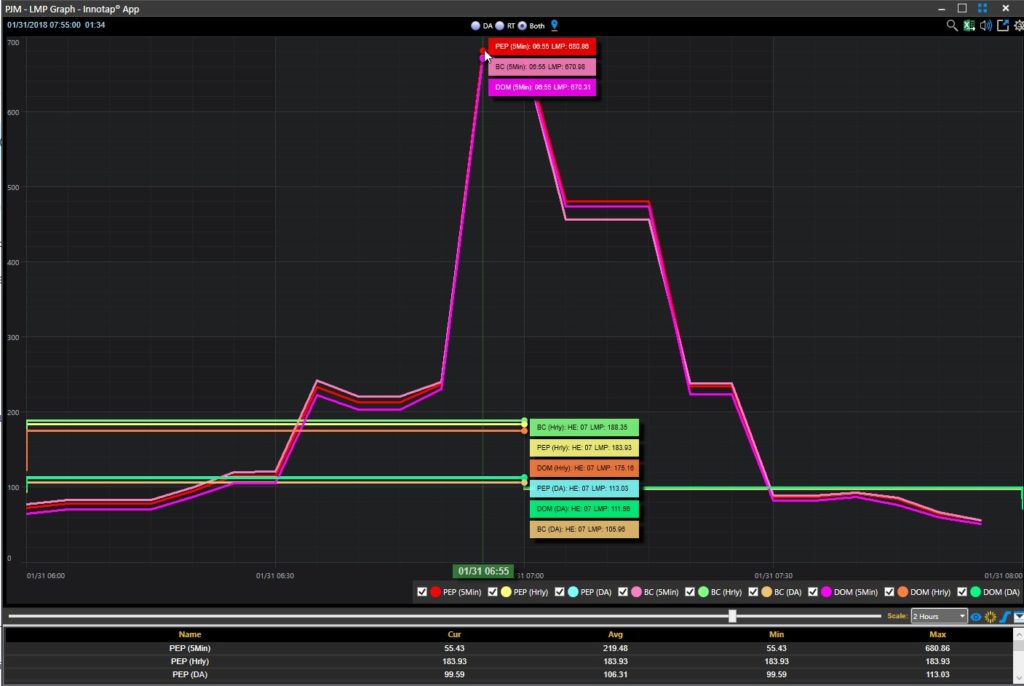Image resolution: width=1024 pixels, height=686 pixels.
Task: Click the pink BC (5Min) legend color dot
Action: coord(637,592)
